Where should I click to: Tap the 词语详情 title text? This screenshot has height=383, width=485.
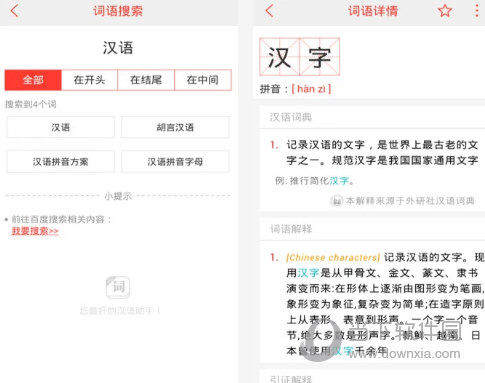(x=373, y=11)
